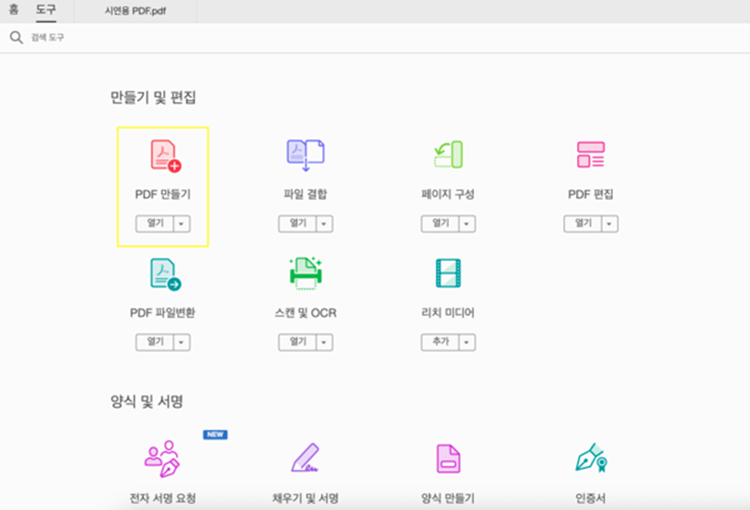The image size is (750, 510).
Task: Expand dropdown arrow next to PDF 편집 열기
Action: 610,223
